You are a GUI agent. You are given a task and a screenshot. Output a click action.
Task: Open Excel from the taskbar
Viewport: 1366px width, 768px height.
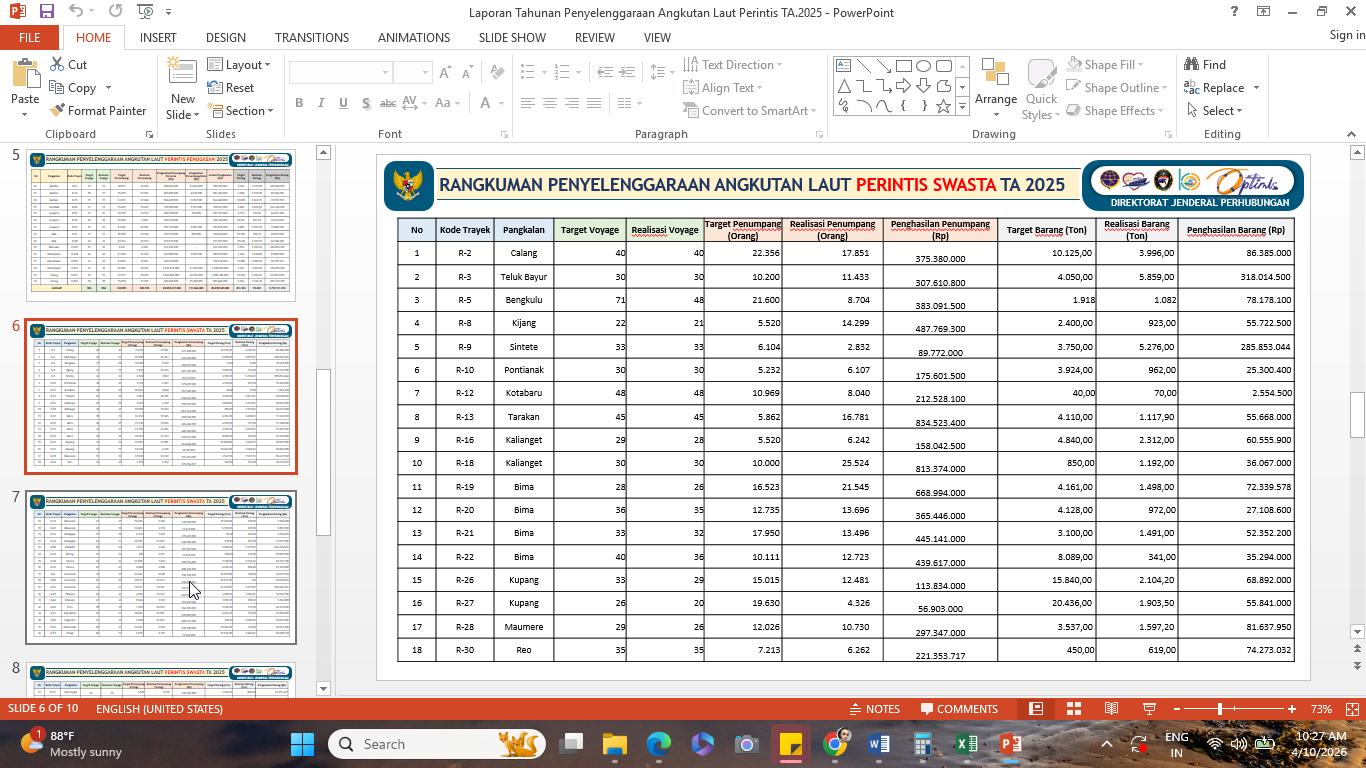coord(966,744)
